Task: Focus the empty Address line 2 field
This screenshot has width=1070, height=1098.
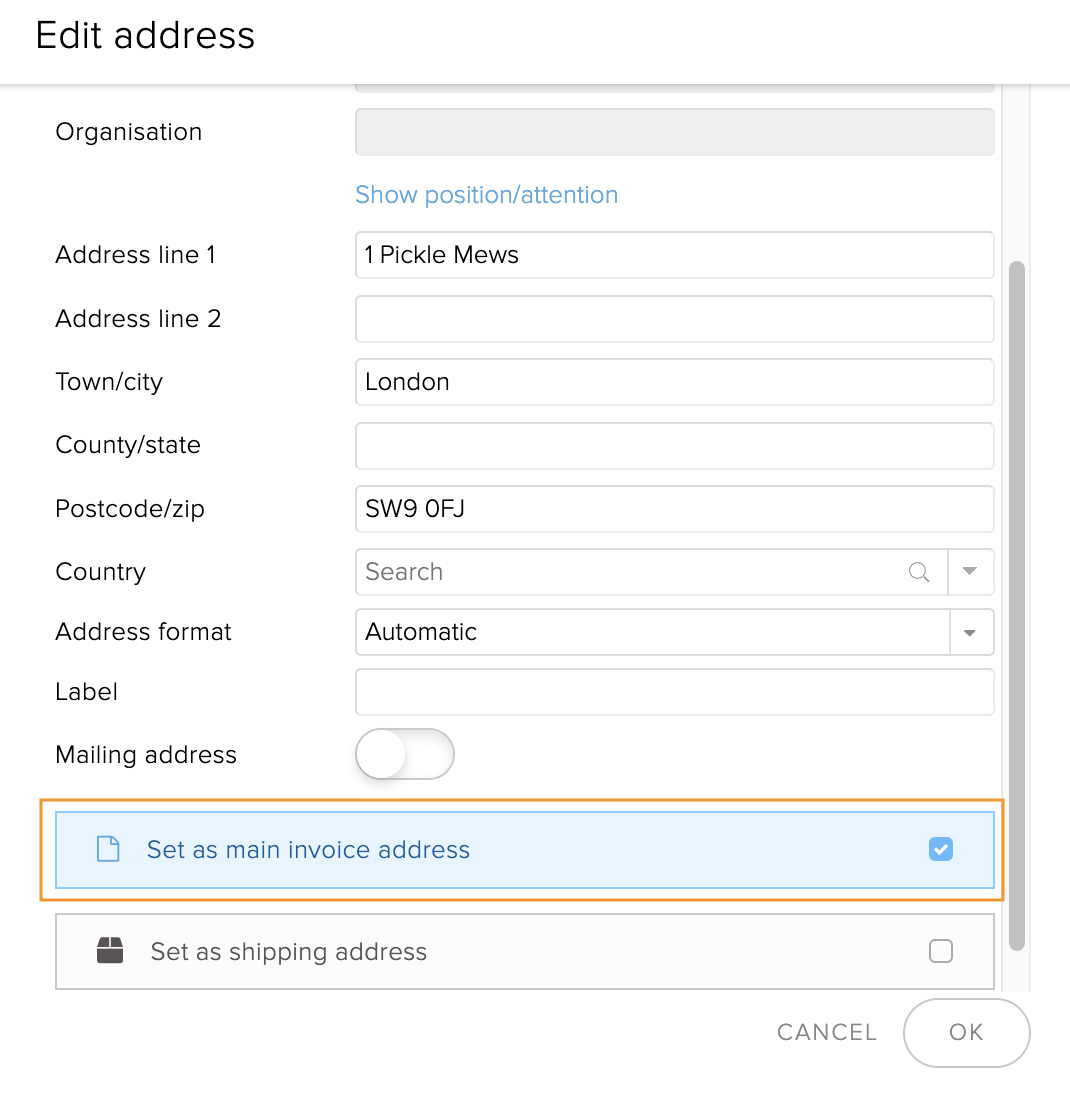Action: (674, 319)
